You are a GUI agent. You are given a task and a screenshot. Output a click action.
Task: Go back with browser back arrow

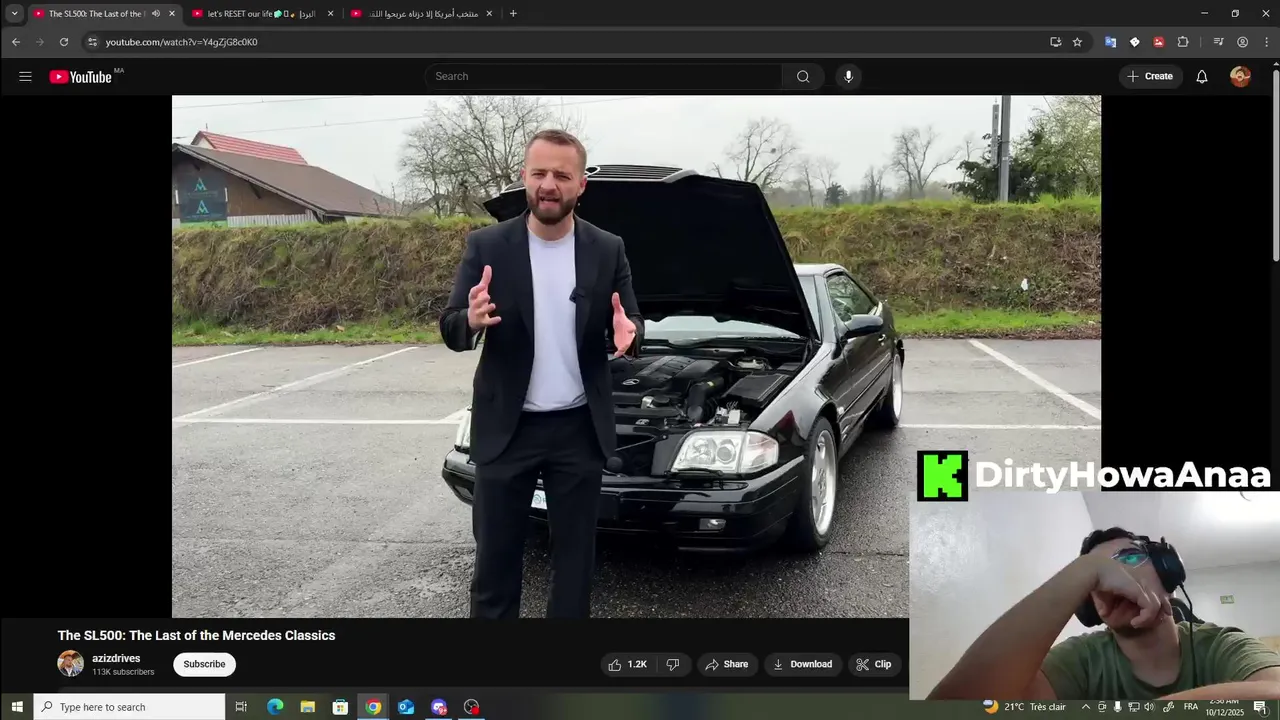click(x=16, y=42)
